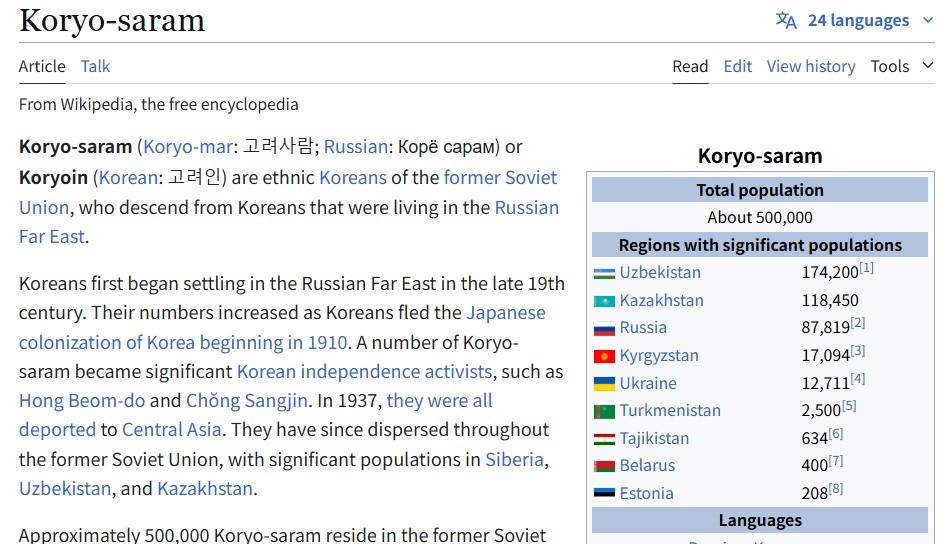This screenshot has height=544, width=951.
Task: Click citation [4] beside 12,711
Action: (x=858, y=379)
